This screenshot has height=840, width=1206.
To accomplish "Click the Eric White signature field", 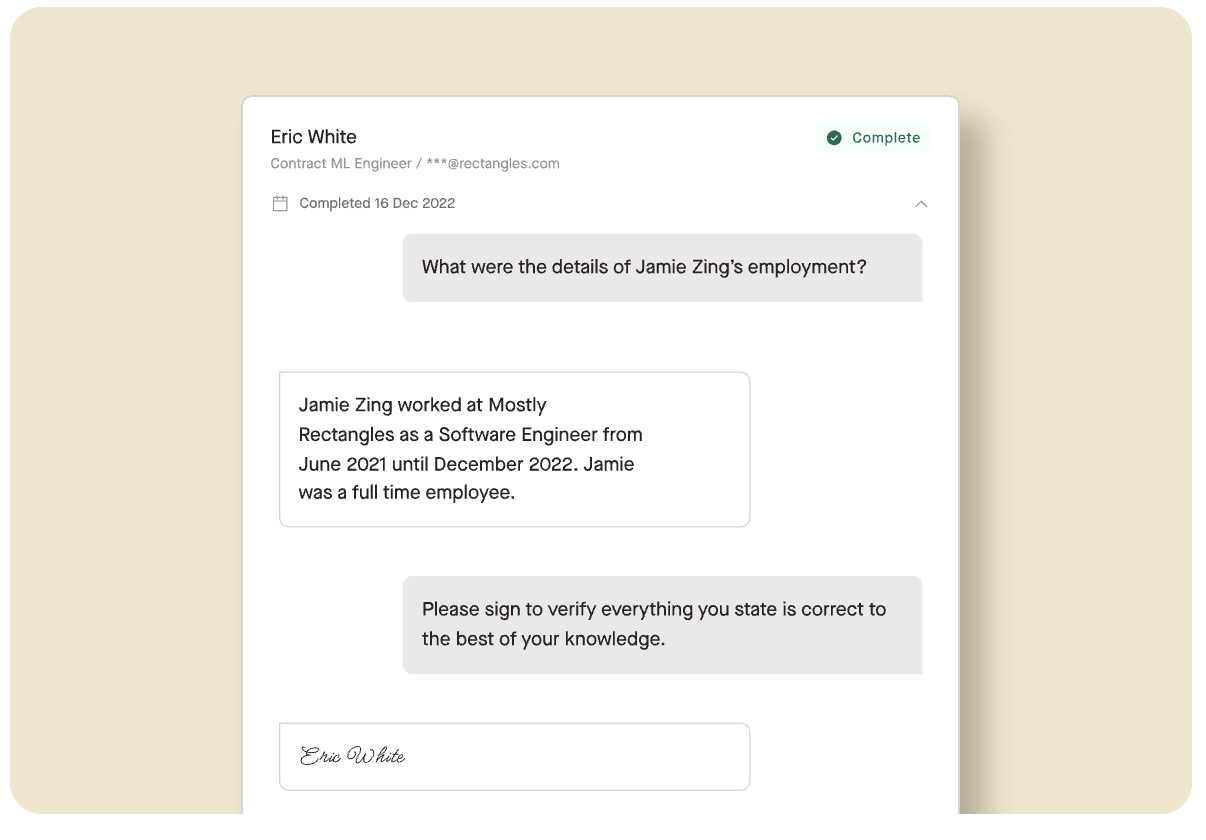I will click(514, 756).
